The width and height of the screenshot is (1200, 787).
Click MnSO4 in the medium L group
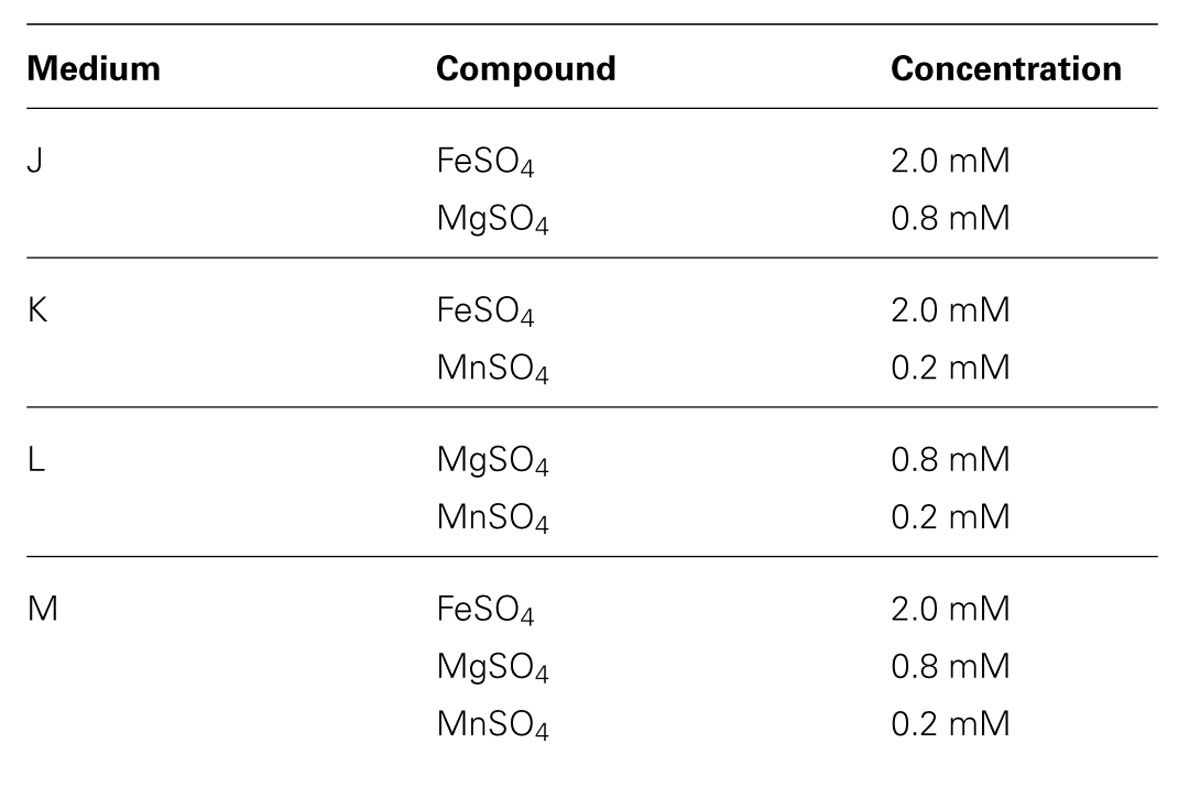[x=492, y=518]
